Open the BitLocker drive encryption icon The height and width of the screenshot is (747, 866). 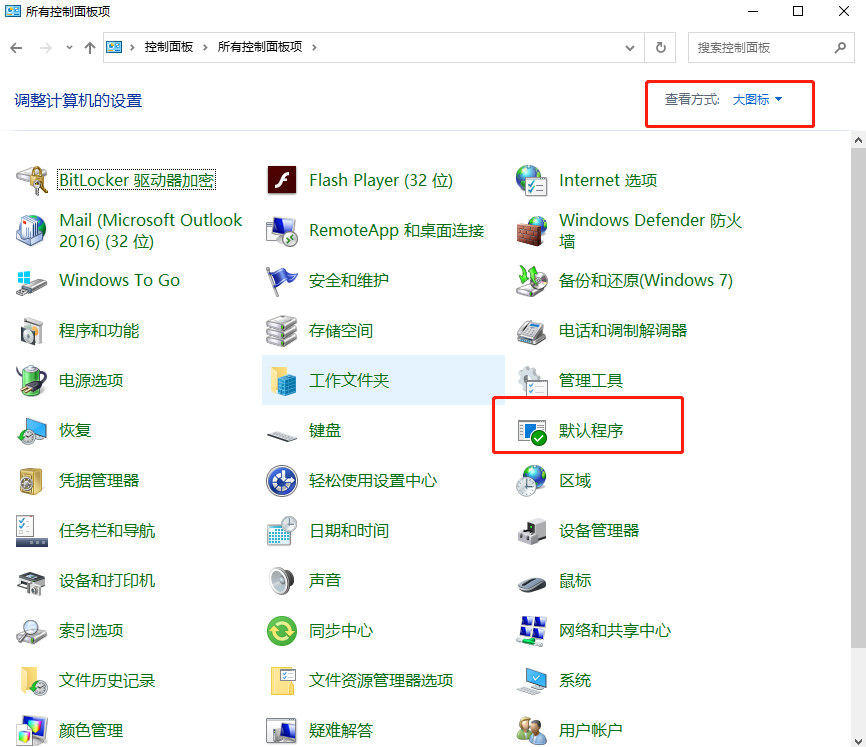click(32, 180)
